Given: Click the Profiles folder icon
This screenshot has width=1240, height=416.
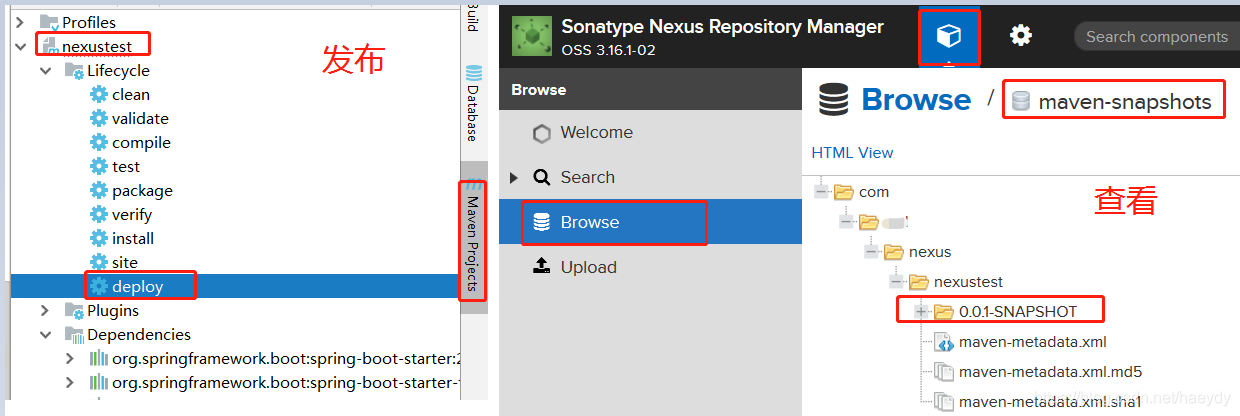Looking at the screenshot, I should [x=49, y=22].
